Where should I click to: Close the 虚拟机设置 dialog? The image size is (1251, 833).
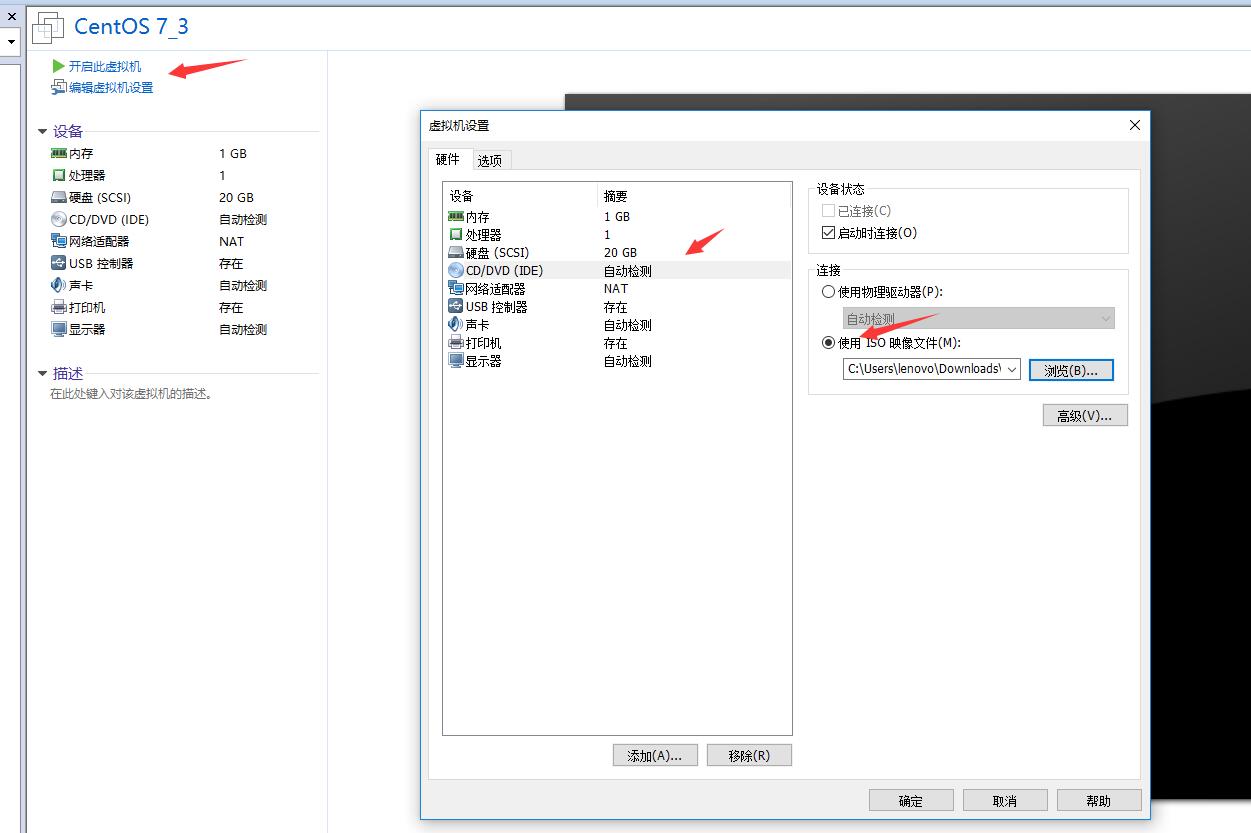[1134, 125]
